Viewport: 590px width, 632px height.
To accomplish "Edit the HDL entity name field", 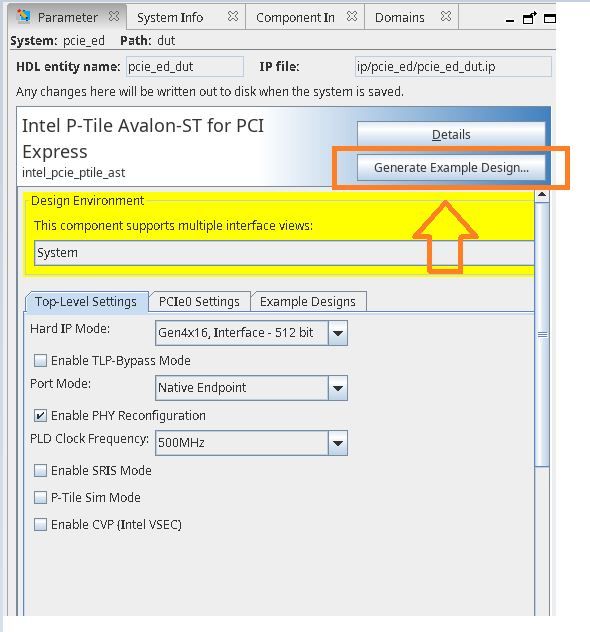I will 185,67.
